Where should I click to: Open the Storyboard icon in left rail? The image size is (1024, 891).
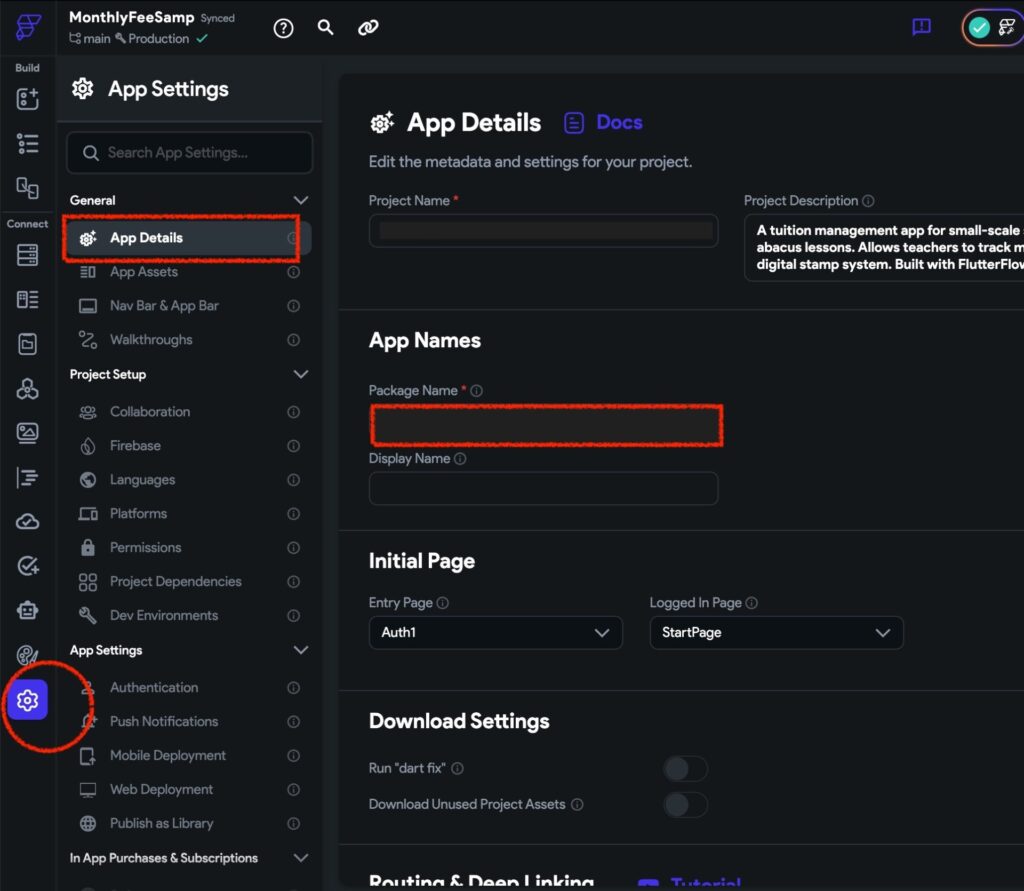pyautogui.click(x=27, y=188)
